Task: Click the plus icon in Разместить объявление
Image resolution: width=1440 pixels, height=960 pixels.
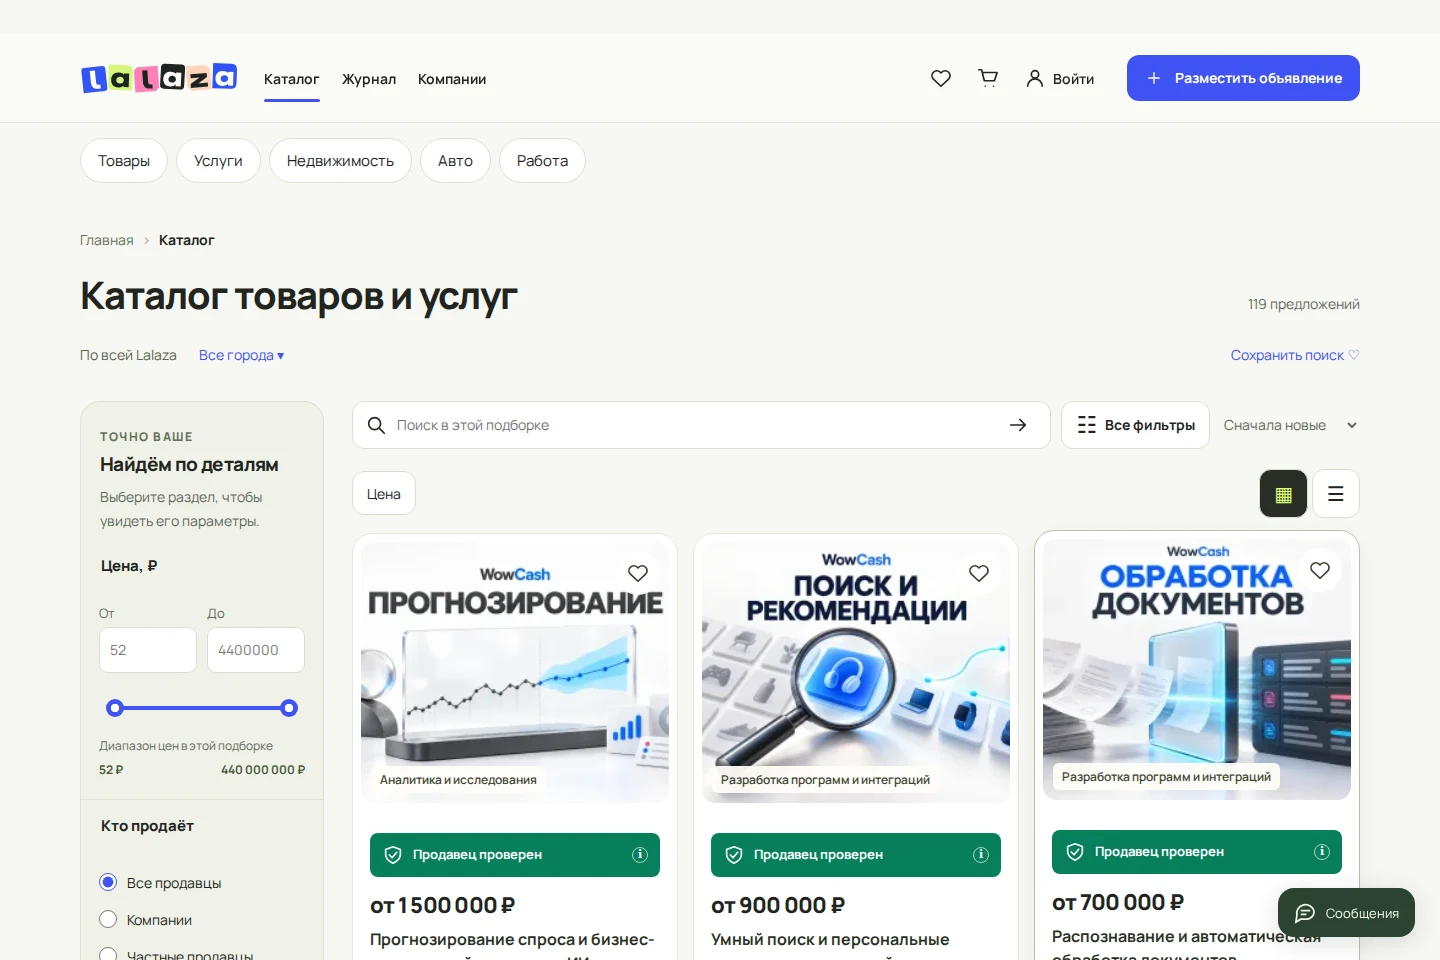Action: pyautogui.click(x=1154, y=78)
